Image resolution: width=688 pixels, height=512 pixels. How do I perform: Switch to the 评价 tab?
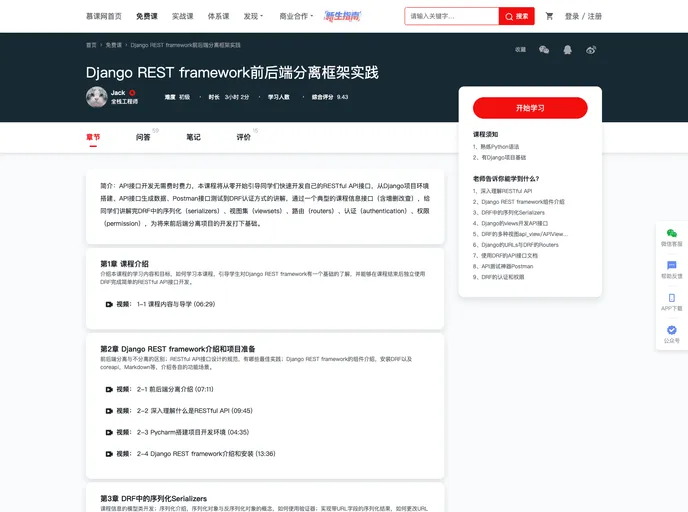243,137
